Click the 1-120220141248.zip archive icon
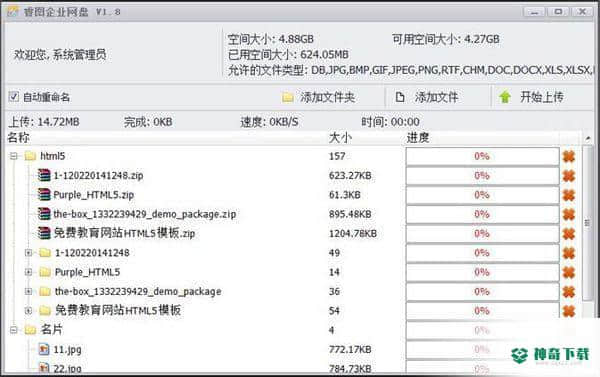Screen dimensions: 600x377 (x=44, y=175)
